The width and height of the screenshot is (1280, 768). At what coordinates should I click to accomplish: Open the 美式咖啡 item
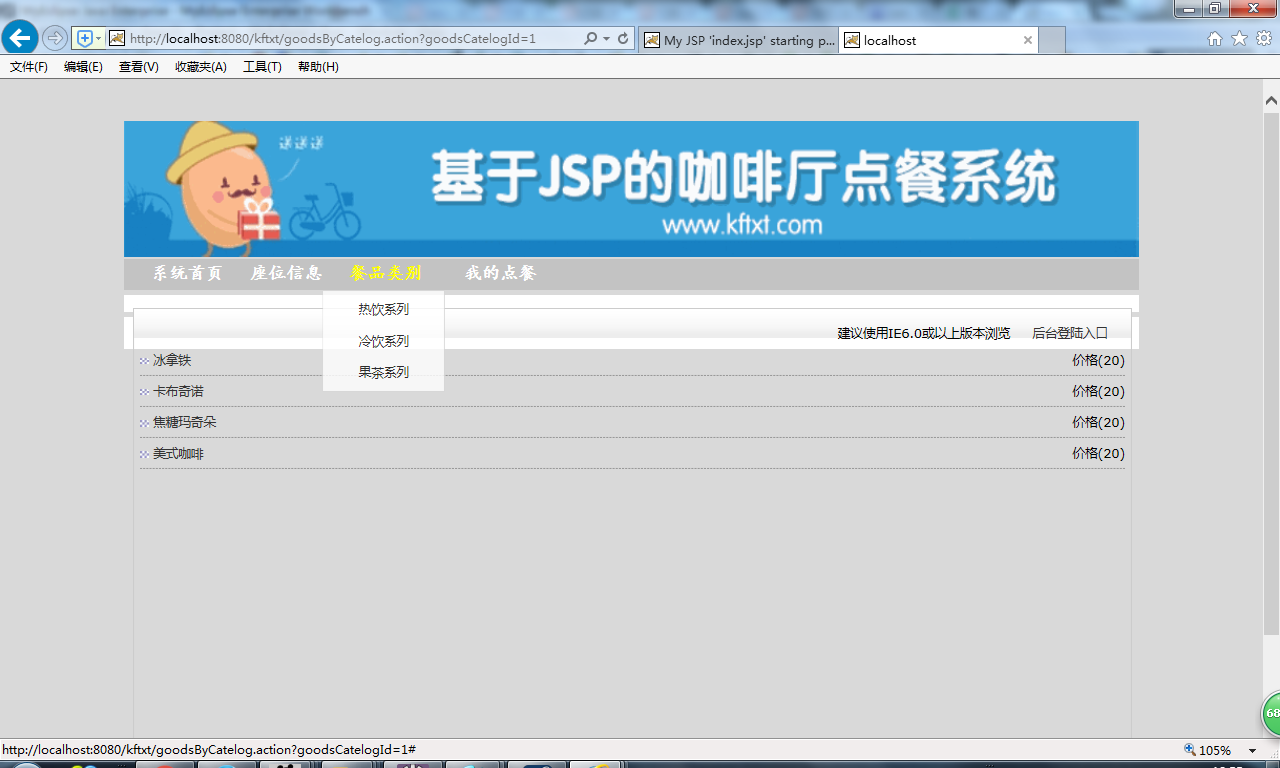point(178,454)
